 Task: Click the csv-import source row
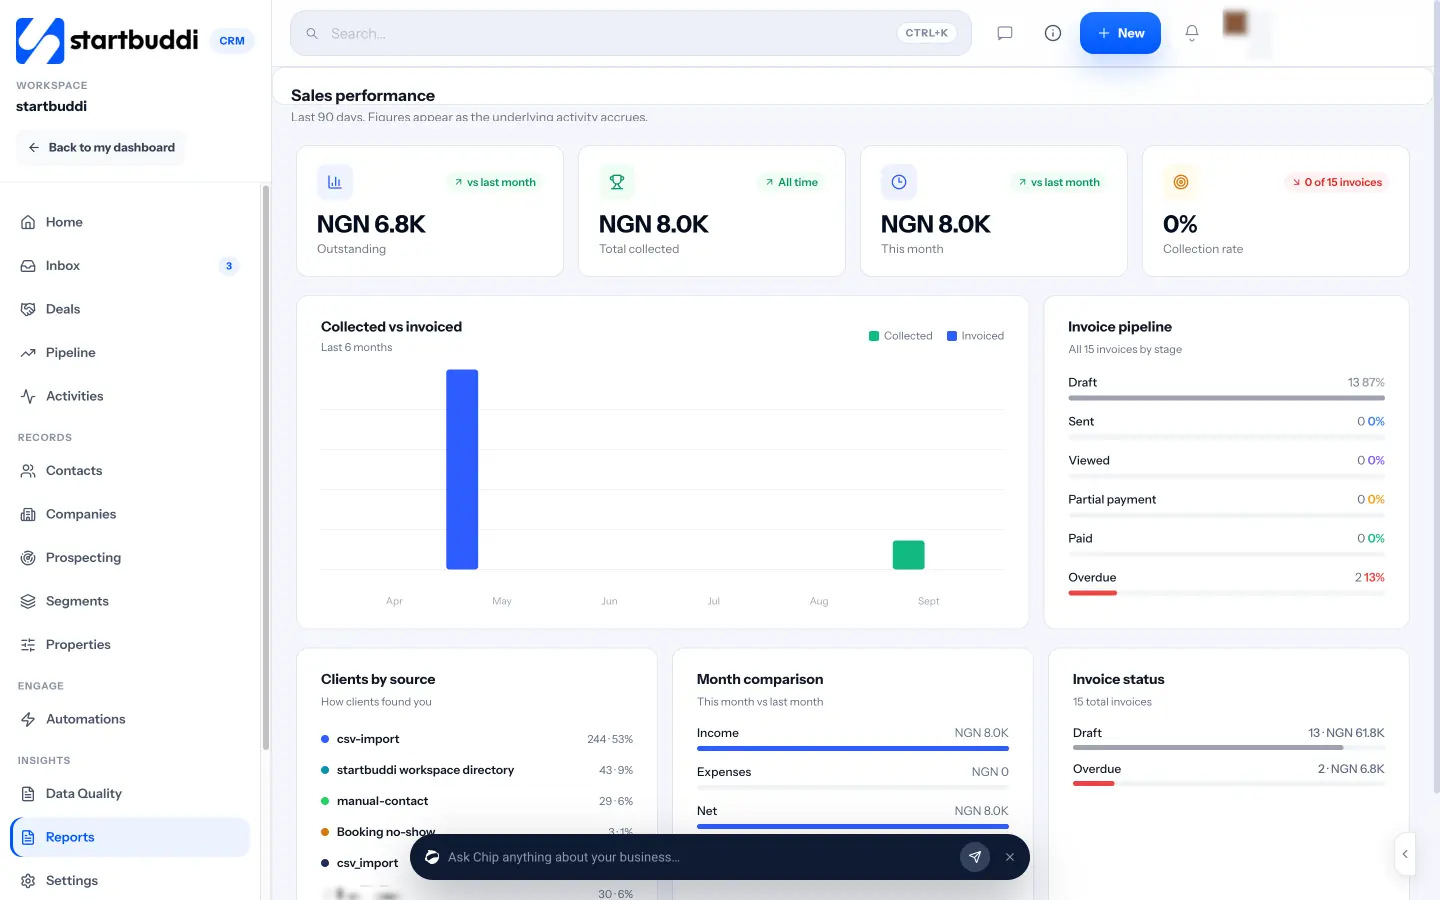477,739
